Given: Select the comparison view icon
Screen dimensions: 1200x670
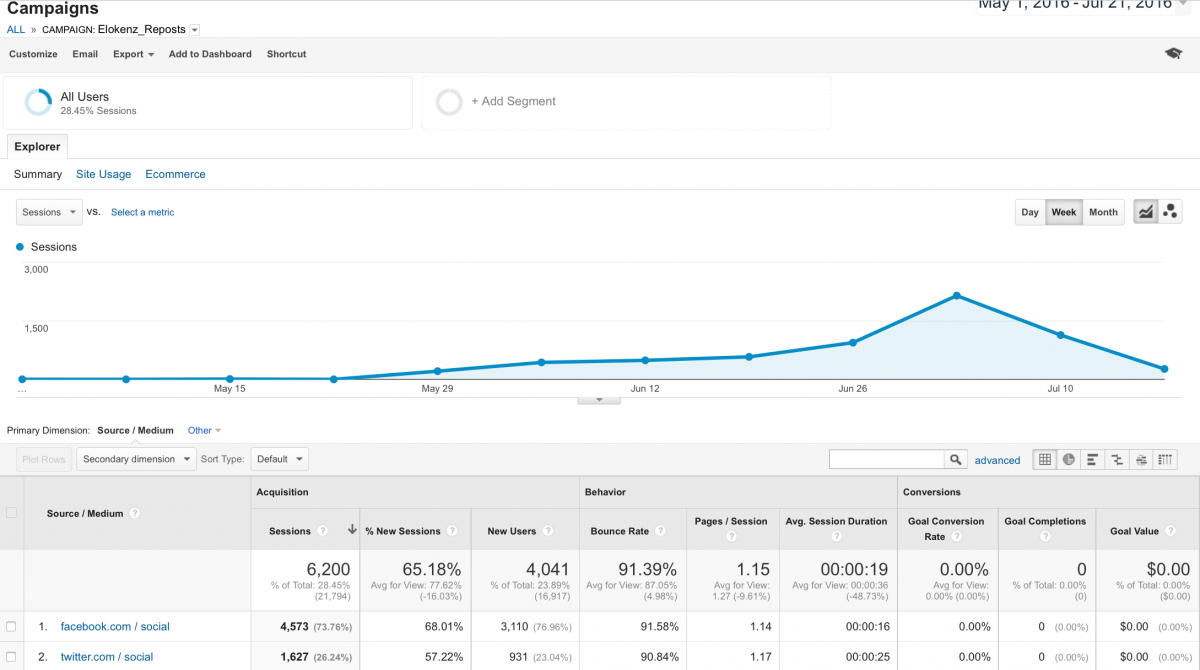Looking at the screenshot, I should 1117,459.
